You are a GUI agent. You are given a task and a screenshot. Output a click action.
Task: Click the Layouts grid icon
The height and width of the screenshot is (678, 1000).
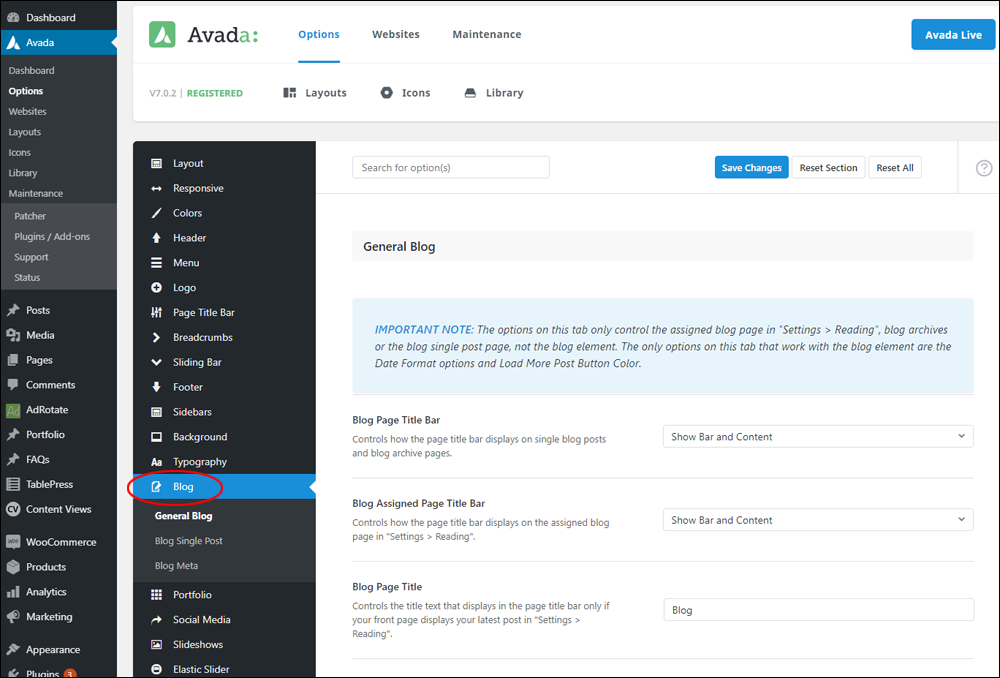(x=290, y=93)
